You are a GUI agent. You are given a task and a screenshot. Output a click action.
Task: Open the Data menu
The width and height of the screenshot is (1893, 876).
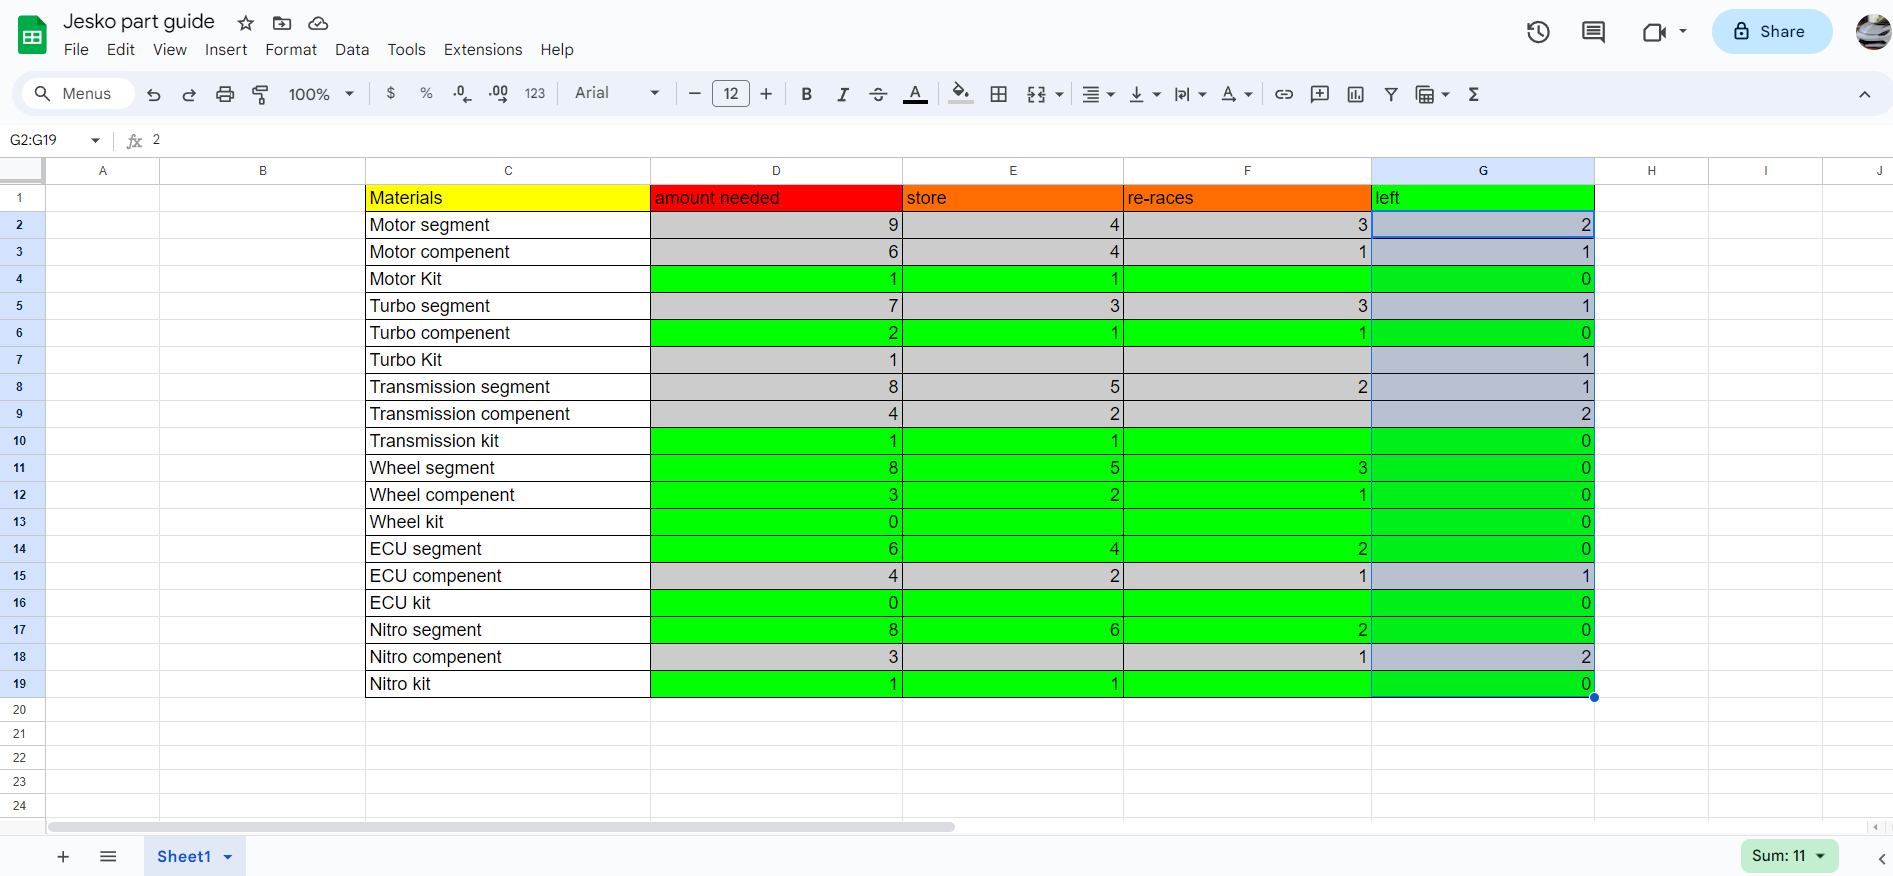pyautogui.click(x=352, y=49)
